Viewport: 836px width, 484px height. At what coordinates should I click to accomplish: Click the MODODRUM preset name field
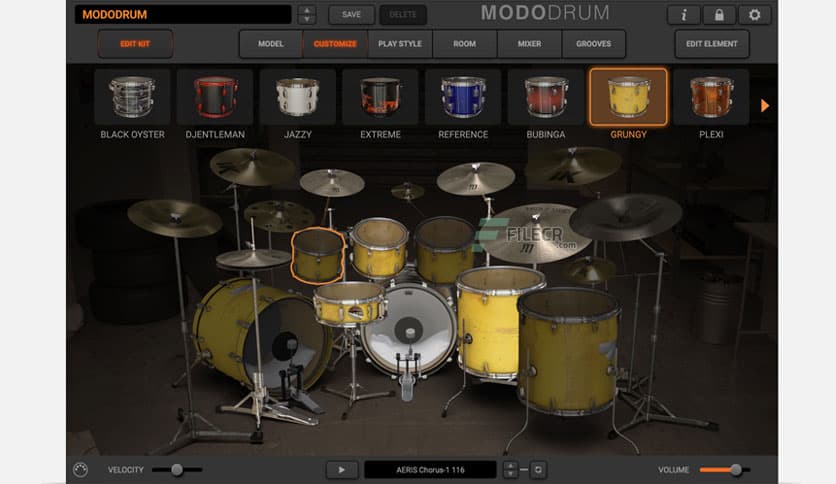183,14
